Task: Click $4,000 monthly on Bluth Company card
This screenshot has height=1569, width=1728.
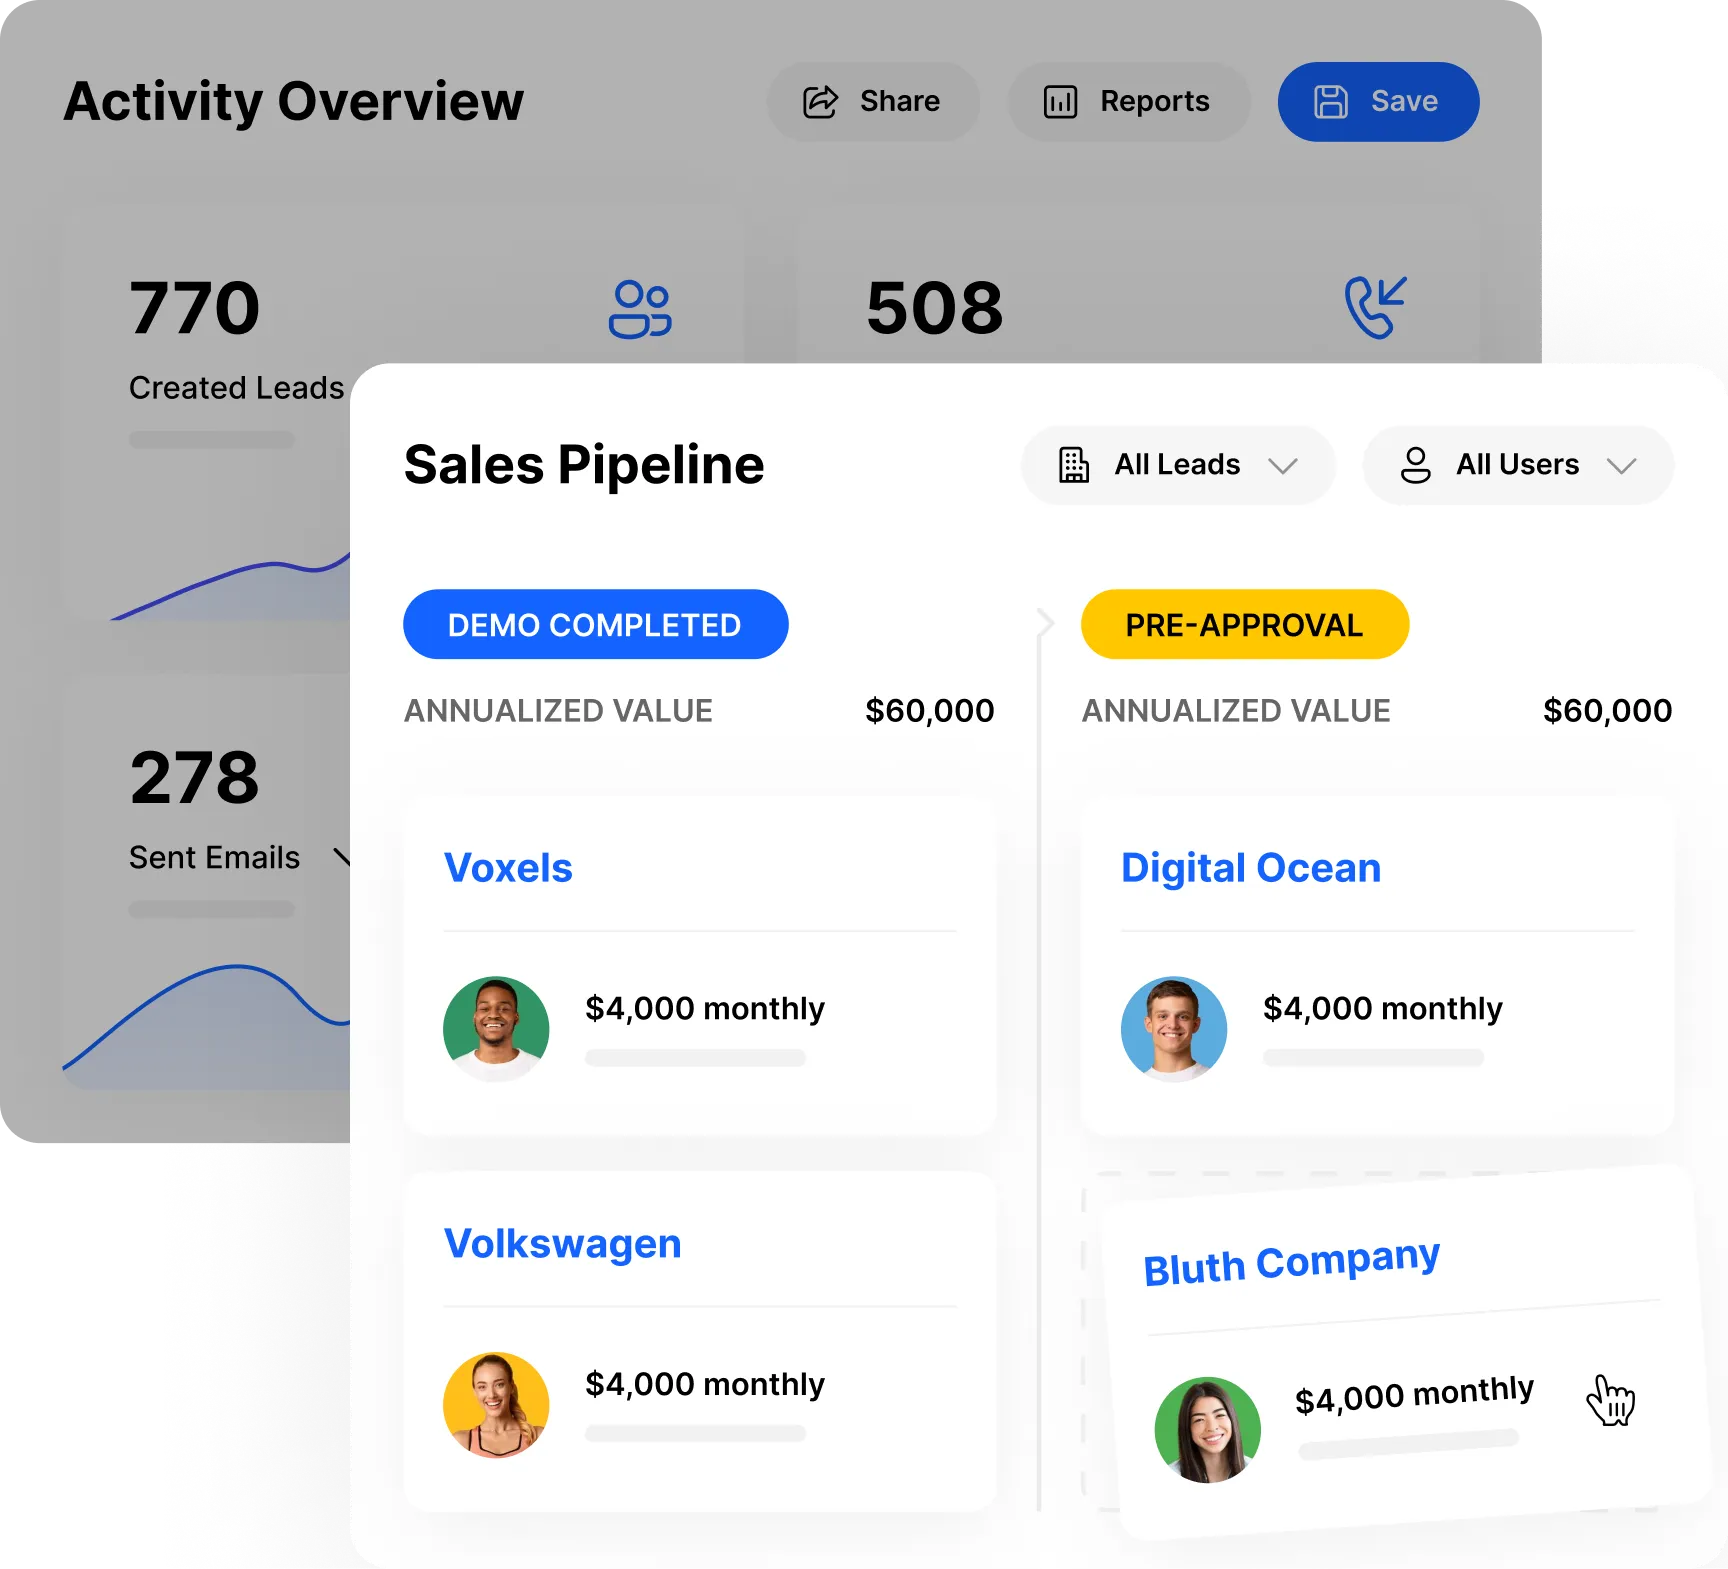Action: coord(1415,1394)
